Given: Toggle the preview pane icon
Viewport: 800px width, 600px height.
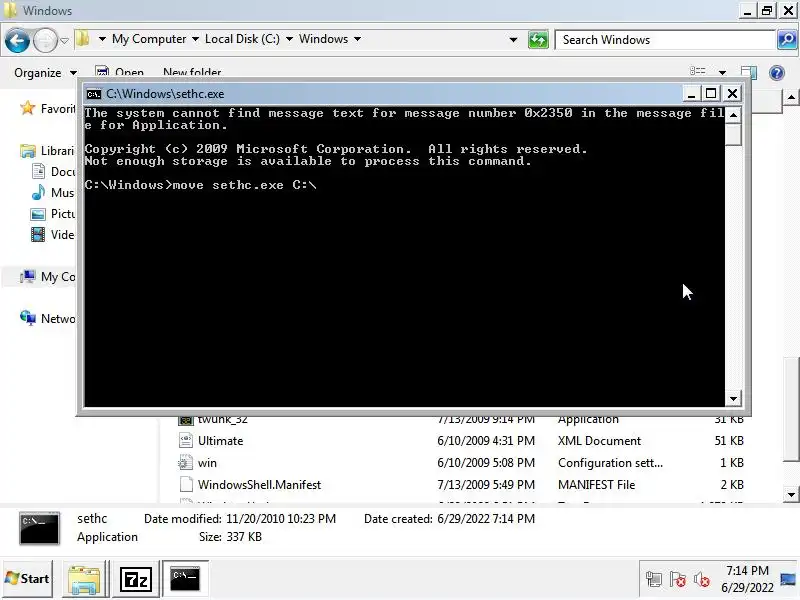Looking at the screenshot, I should point(748,72).
